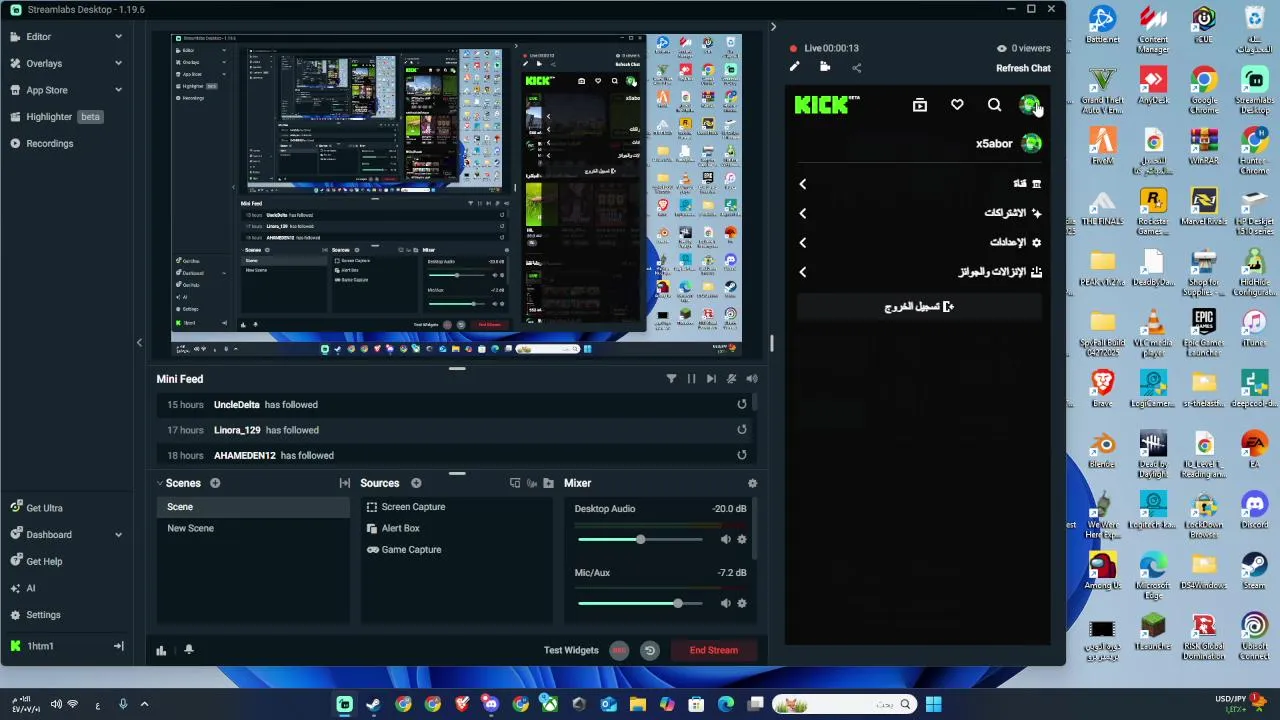Open Discord desktop shortcut
This screenshot has height=720, width=1280.
click(1254, 509)
